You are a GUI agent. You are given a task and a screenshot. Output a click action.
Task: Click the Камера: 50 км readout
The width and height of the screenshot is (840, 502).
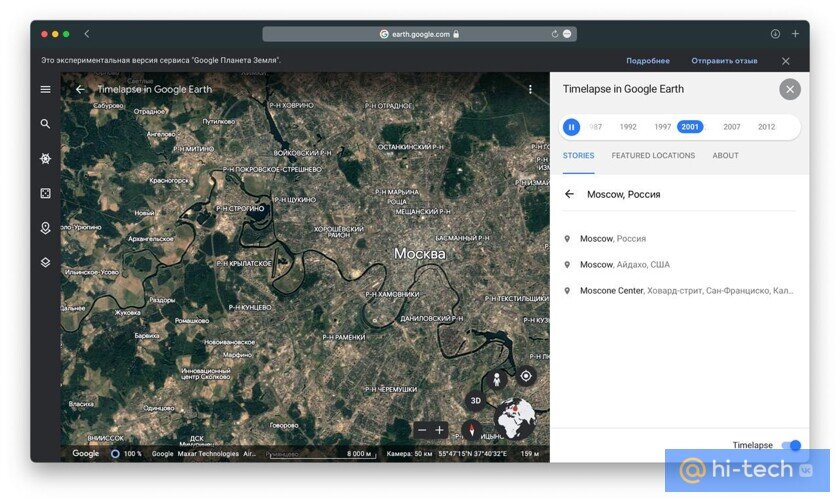click(409, 454)
